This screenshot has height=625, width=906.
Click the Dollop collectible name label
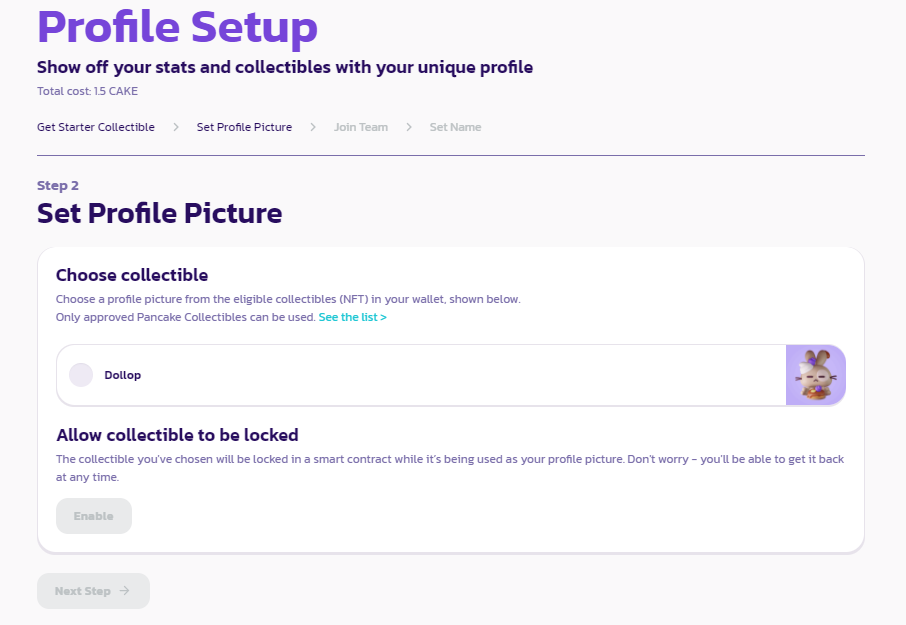pos(123,375)
